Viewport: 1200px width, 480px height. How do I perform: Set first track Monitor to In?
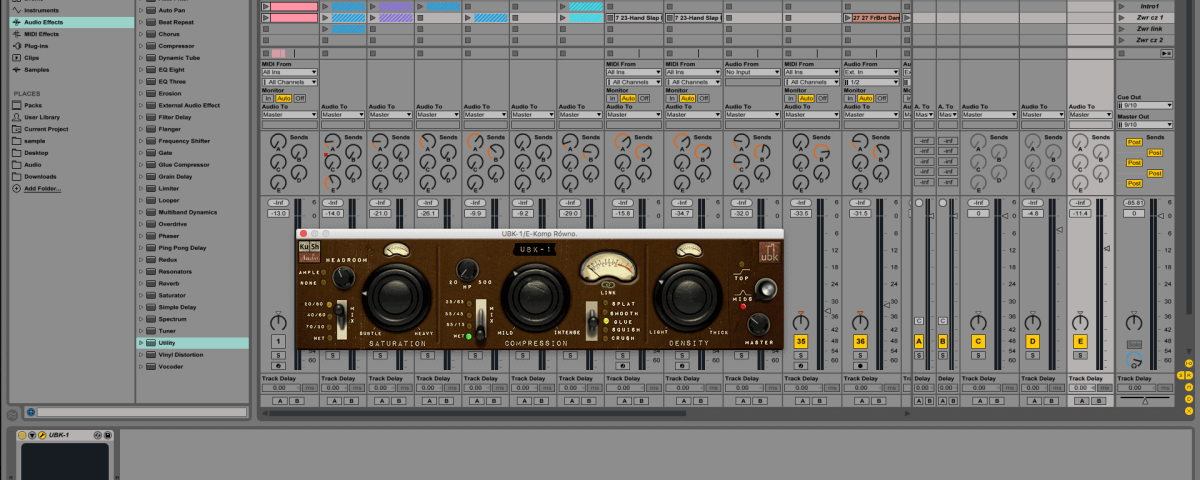(268, 98)
